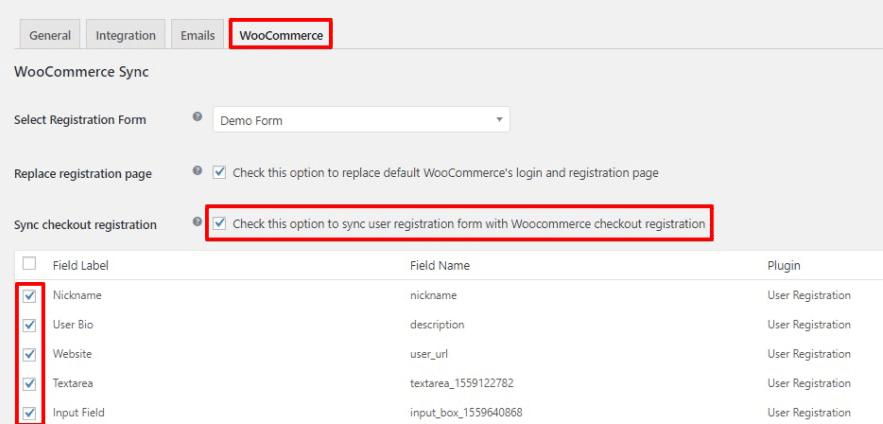The image size is (883, 424).
Task: Select the User Bio field label
Action: click(73, 324)
